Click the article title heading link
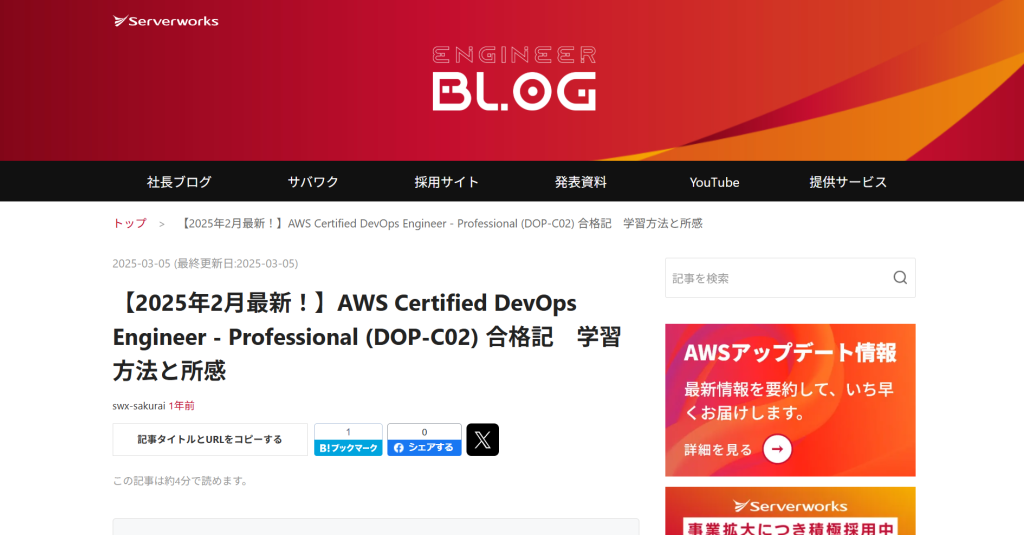The width and height of the screenshot is (1024, 535). pos(367,337)
